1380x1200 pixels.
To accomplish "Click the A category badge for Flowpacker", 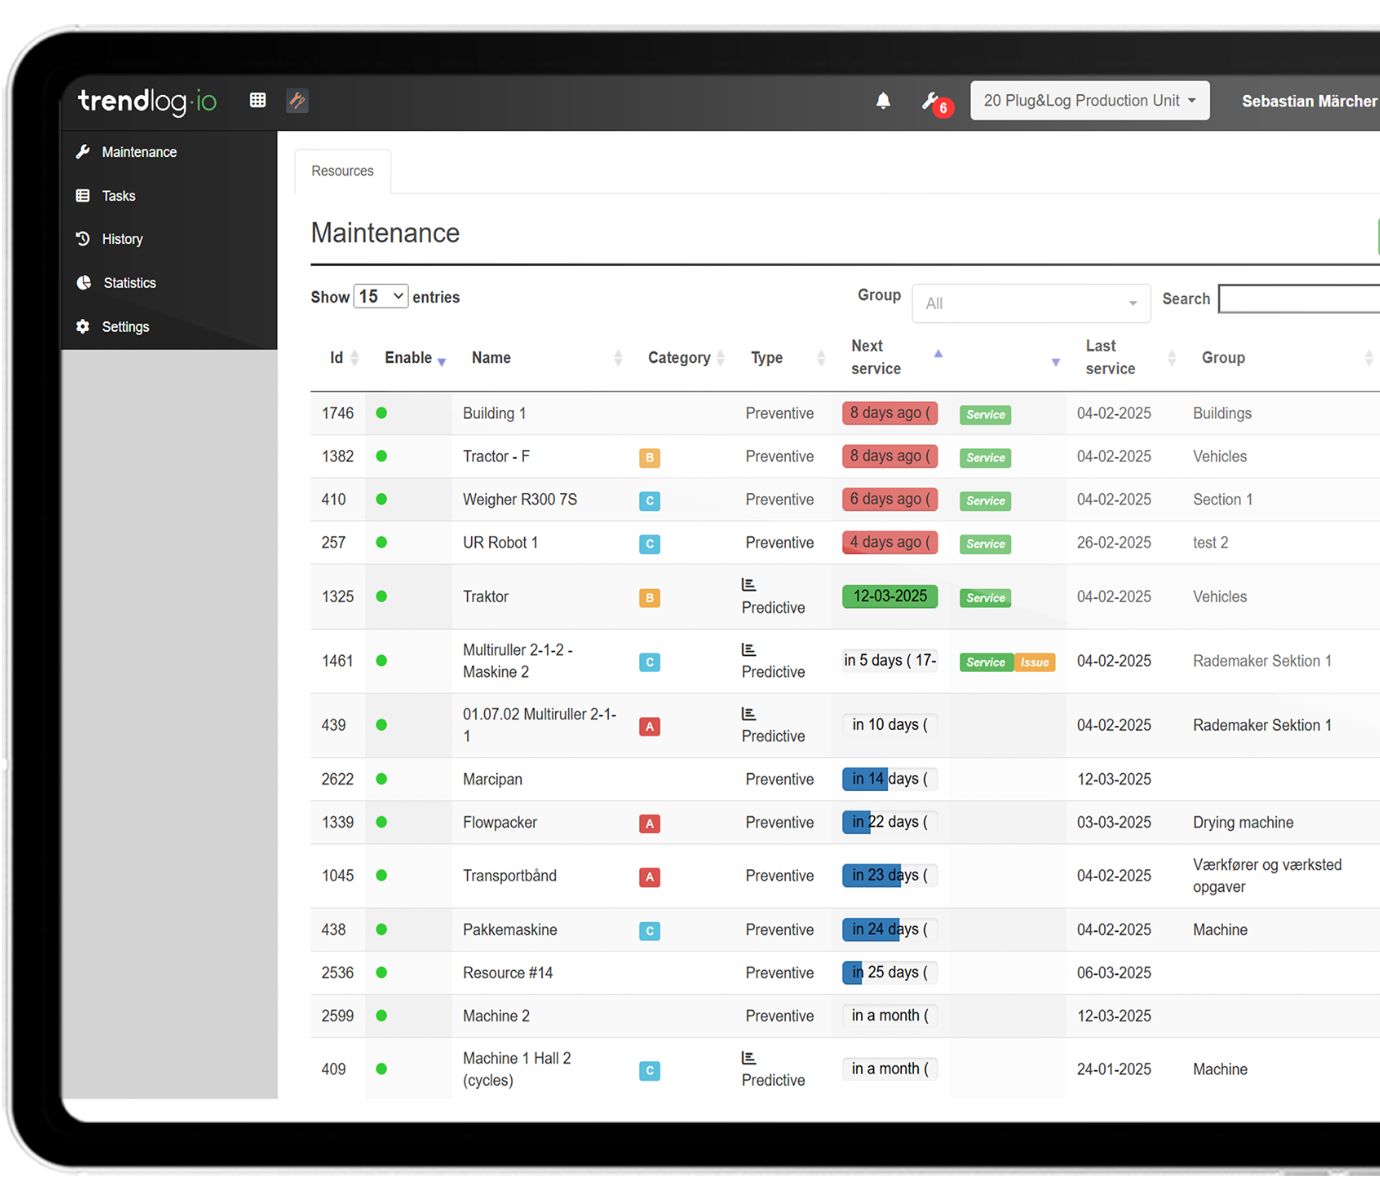I will [x=649, y=824].
